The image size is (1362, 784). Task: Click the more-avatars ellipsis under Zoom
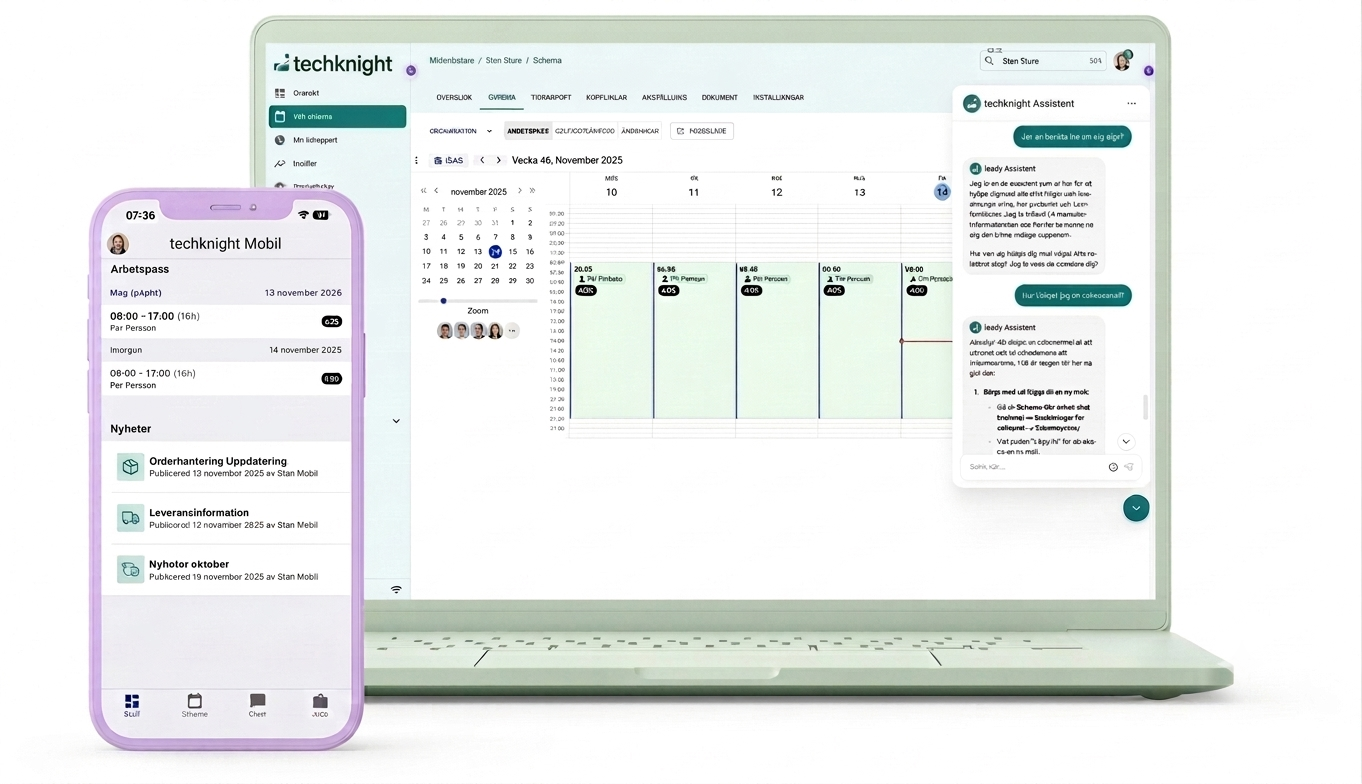[x=512, y=331]
